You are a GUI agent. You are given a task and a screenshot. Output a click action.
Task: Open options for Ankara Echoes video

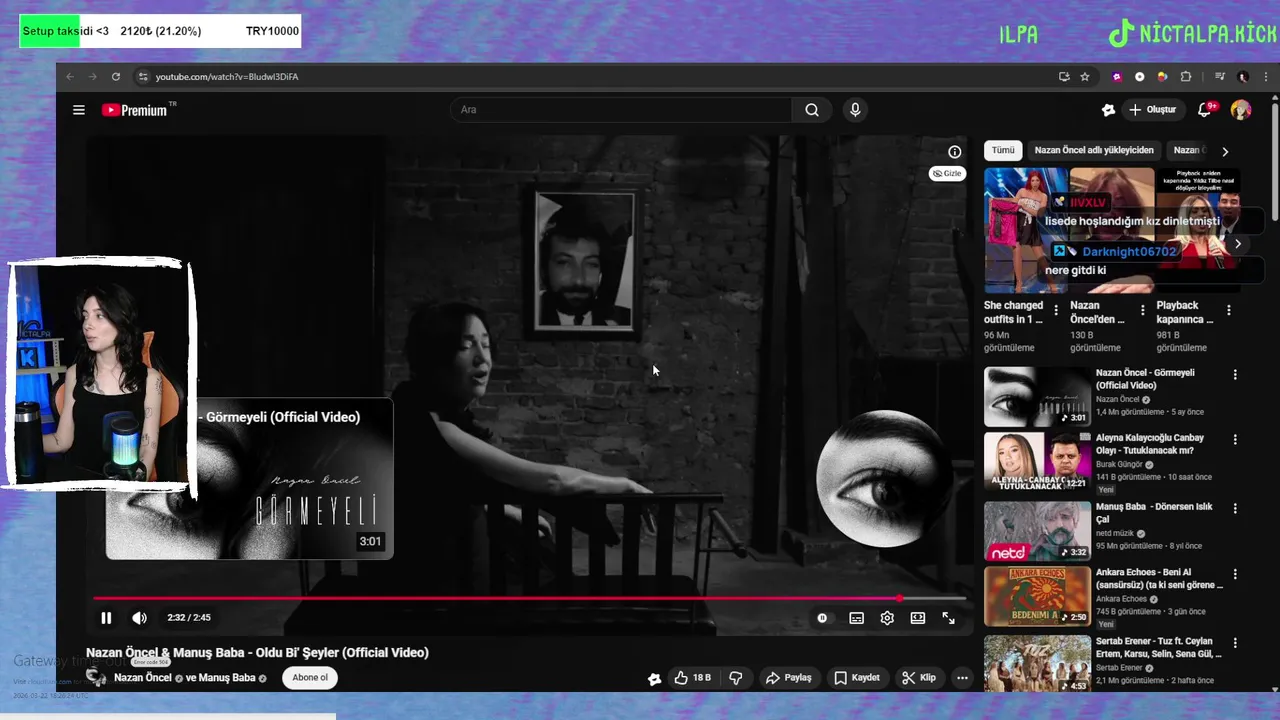[1235, 575]
